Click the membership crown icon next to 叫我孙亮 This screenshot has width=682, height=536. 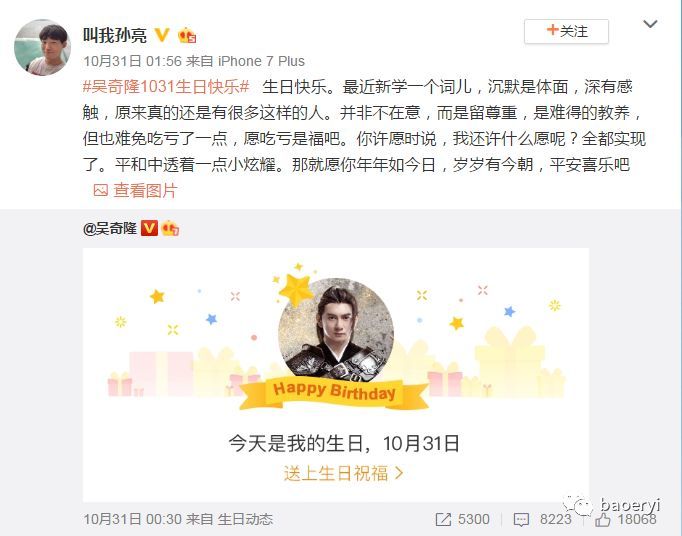pos(187,35)
